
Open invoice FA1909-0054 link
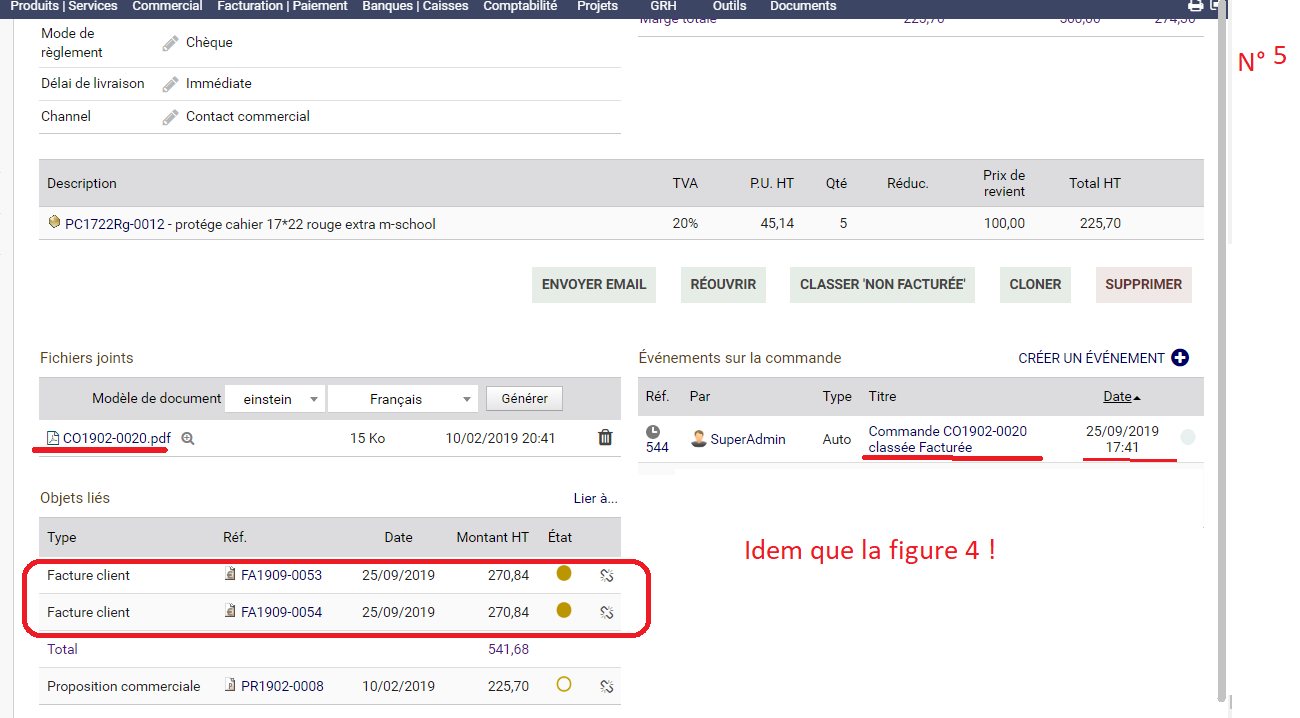coord(281,612)
